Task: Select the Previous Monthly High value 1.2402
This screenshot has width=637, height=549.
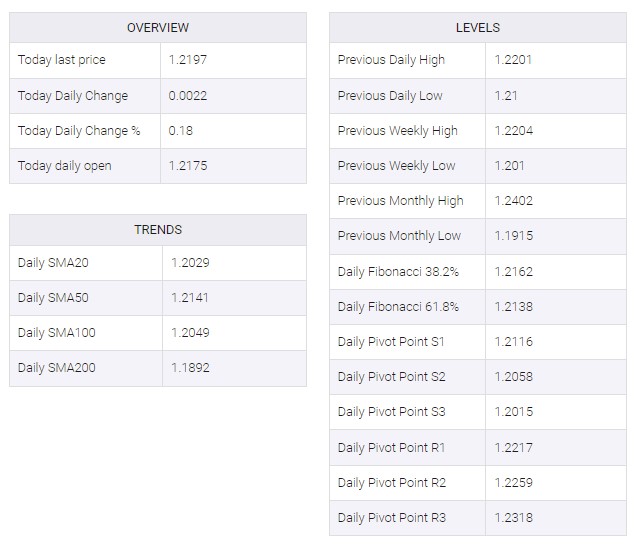Action: (x=514, y=201)
